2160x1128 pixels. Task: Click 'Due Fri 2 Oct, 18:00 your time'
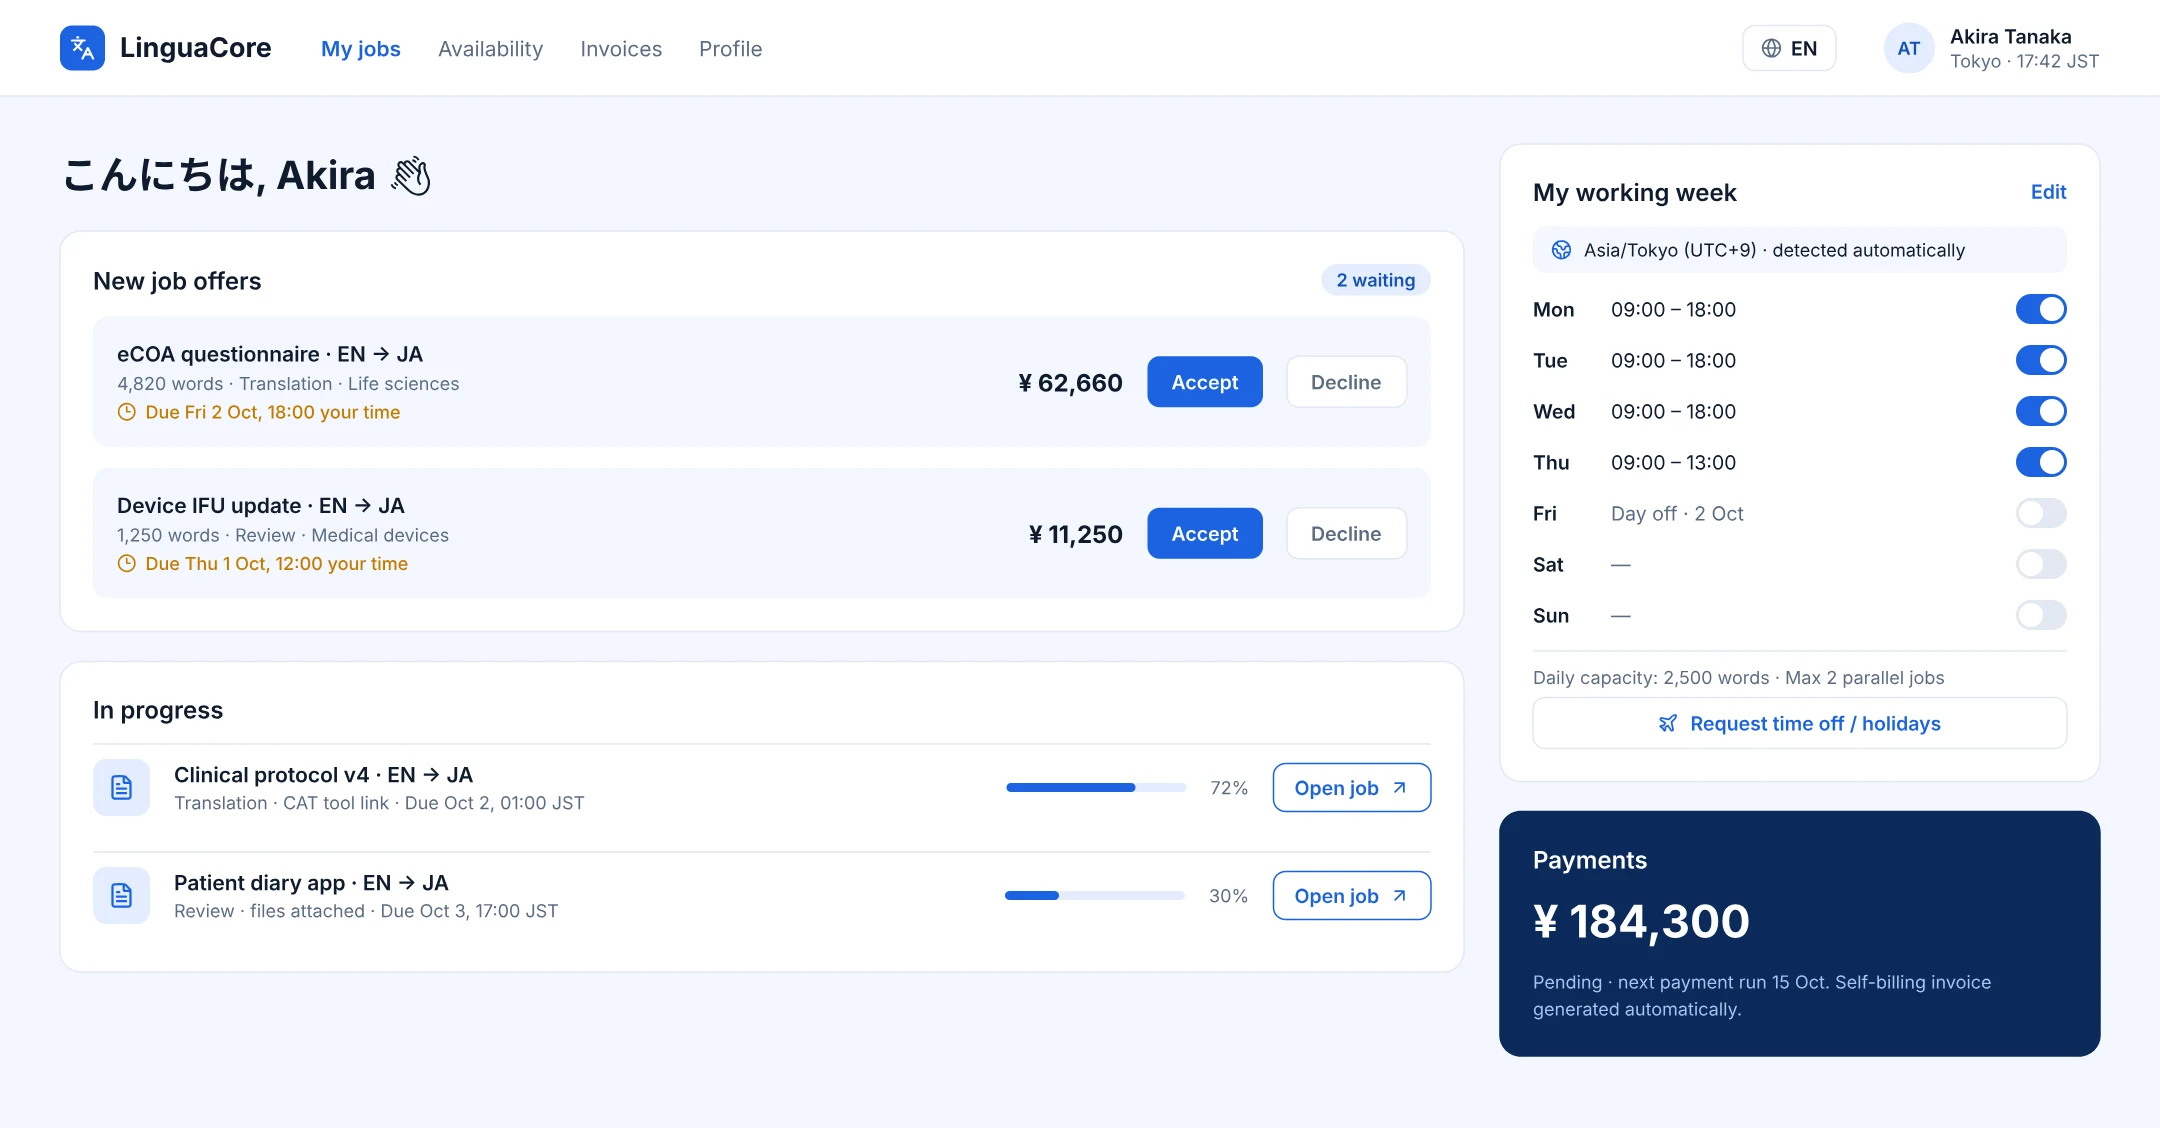(x=273, y=412)
